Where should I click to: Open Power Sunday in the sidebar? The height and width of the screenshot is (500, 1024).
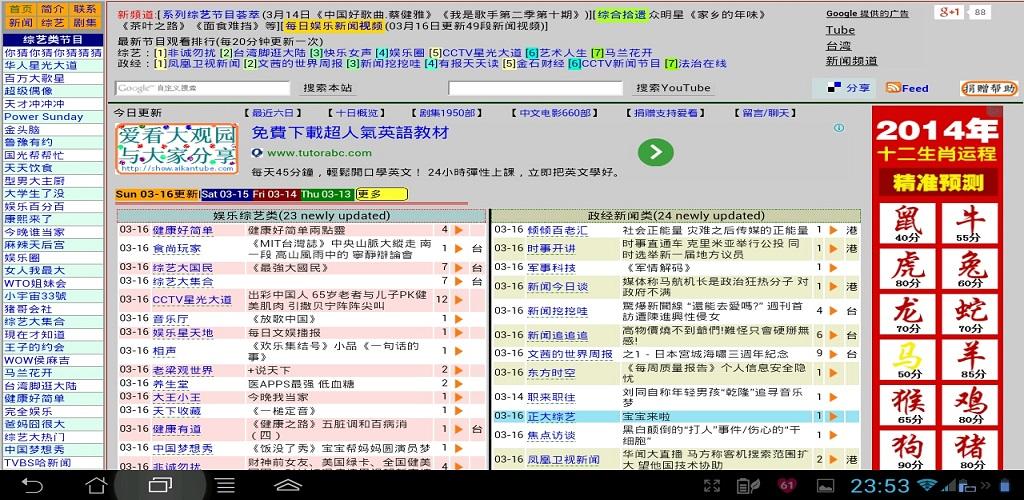[44, 117]
